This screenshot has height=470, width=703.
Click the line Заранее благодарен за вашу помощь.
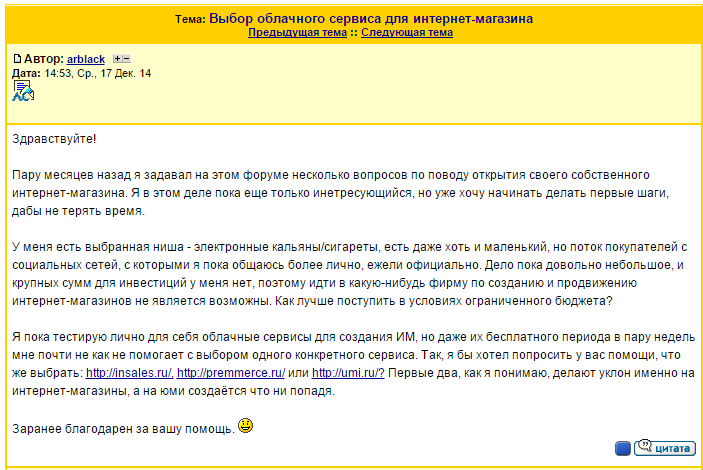[123, 429]
